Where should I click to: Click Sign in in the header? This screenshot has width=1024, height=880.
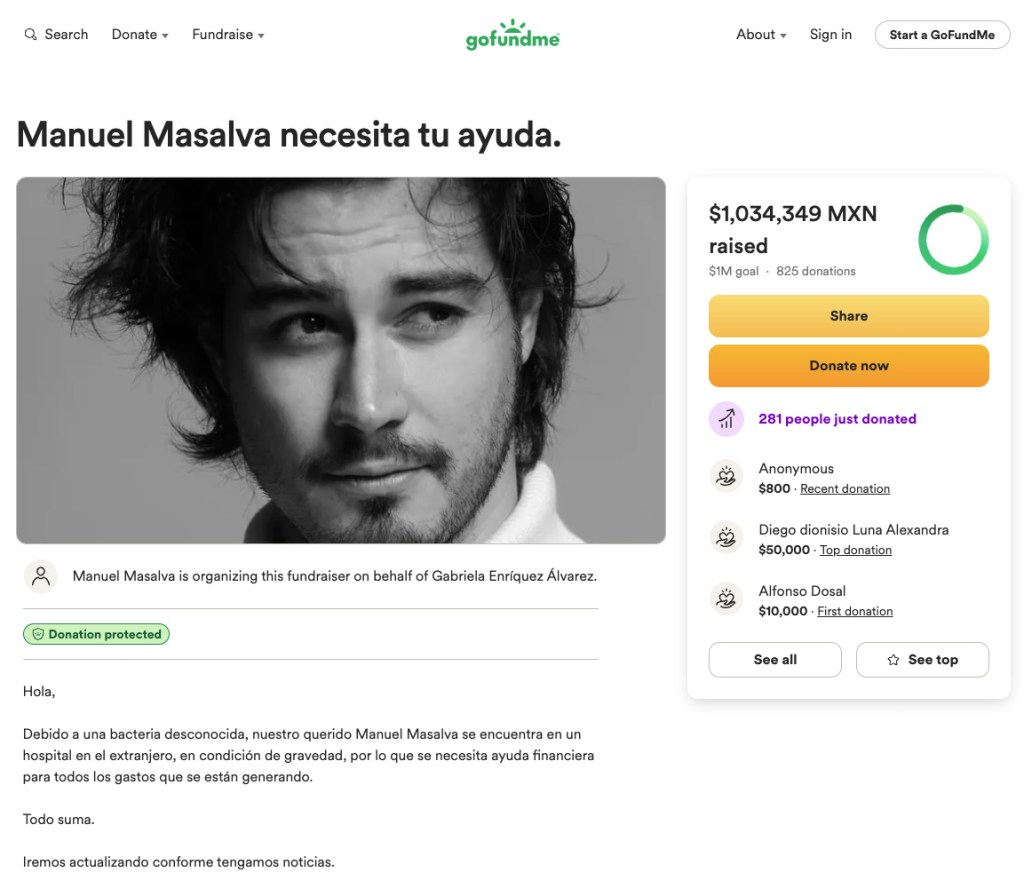click(x=831, y=35)
